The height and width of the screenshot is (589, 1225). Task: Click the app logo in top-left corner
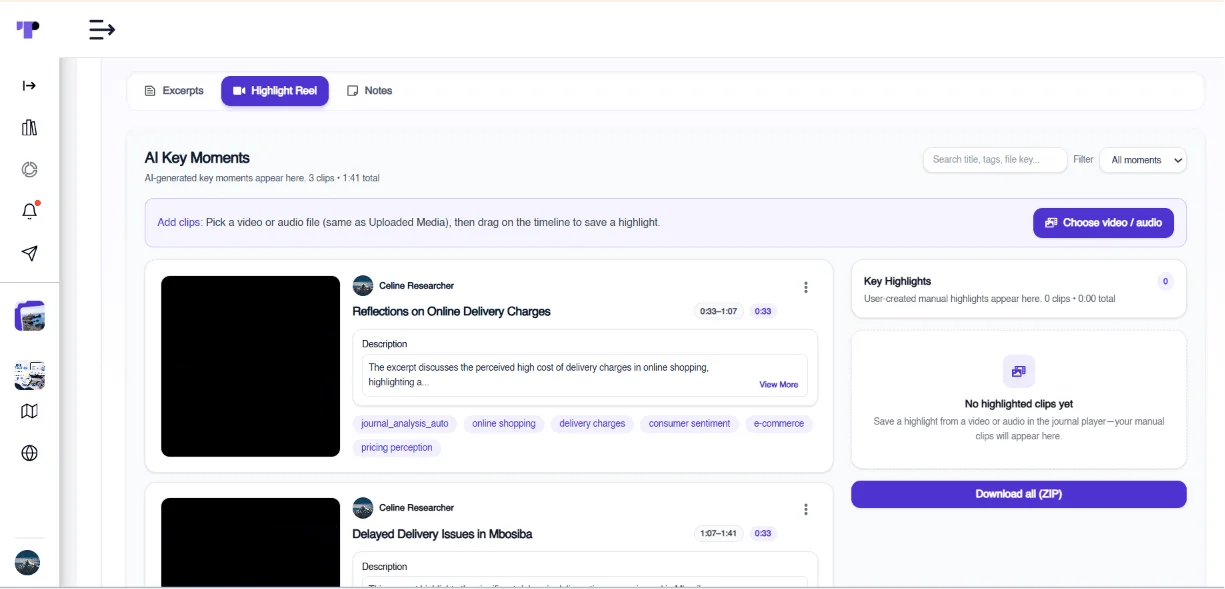[28, 29]
